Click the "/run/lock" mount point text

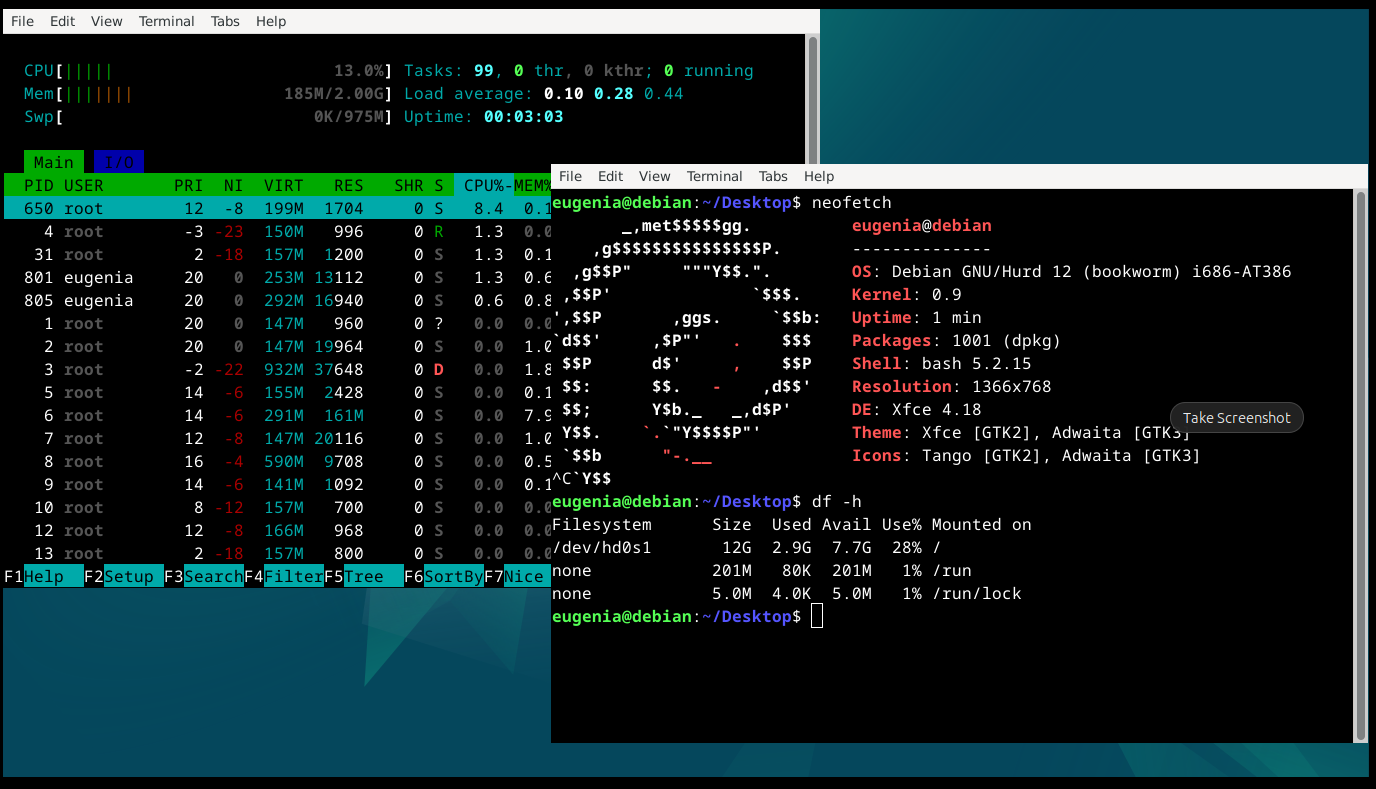pyautogui.click(x=977, y=594)
